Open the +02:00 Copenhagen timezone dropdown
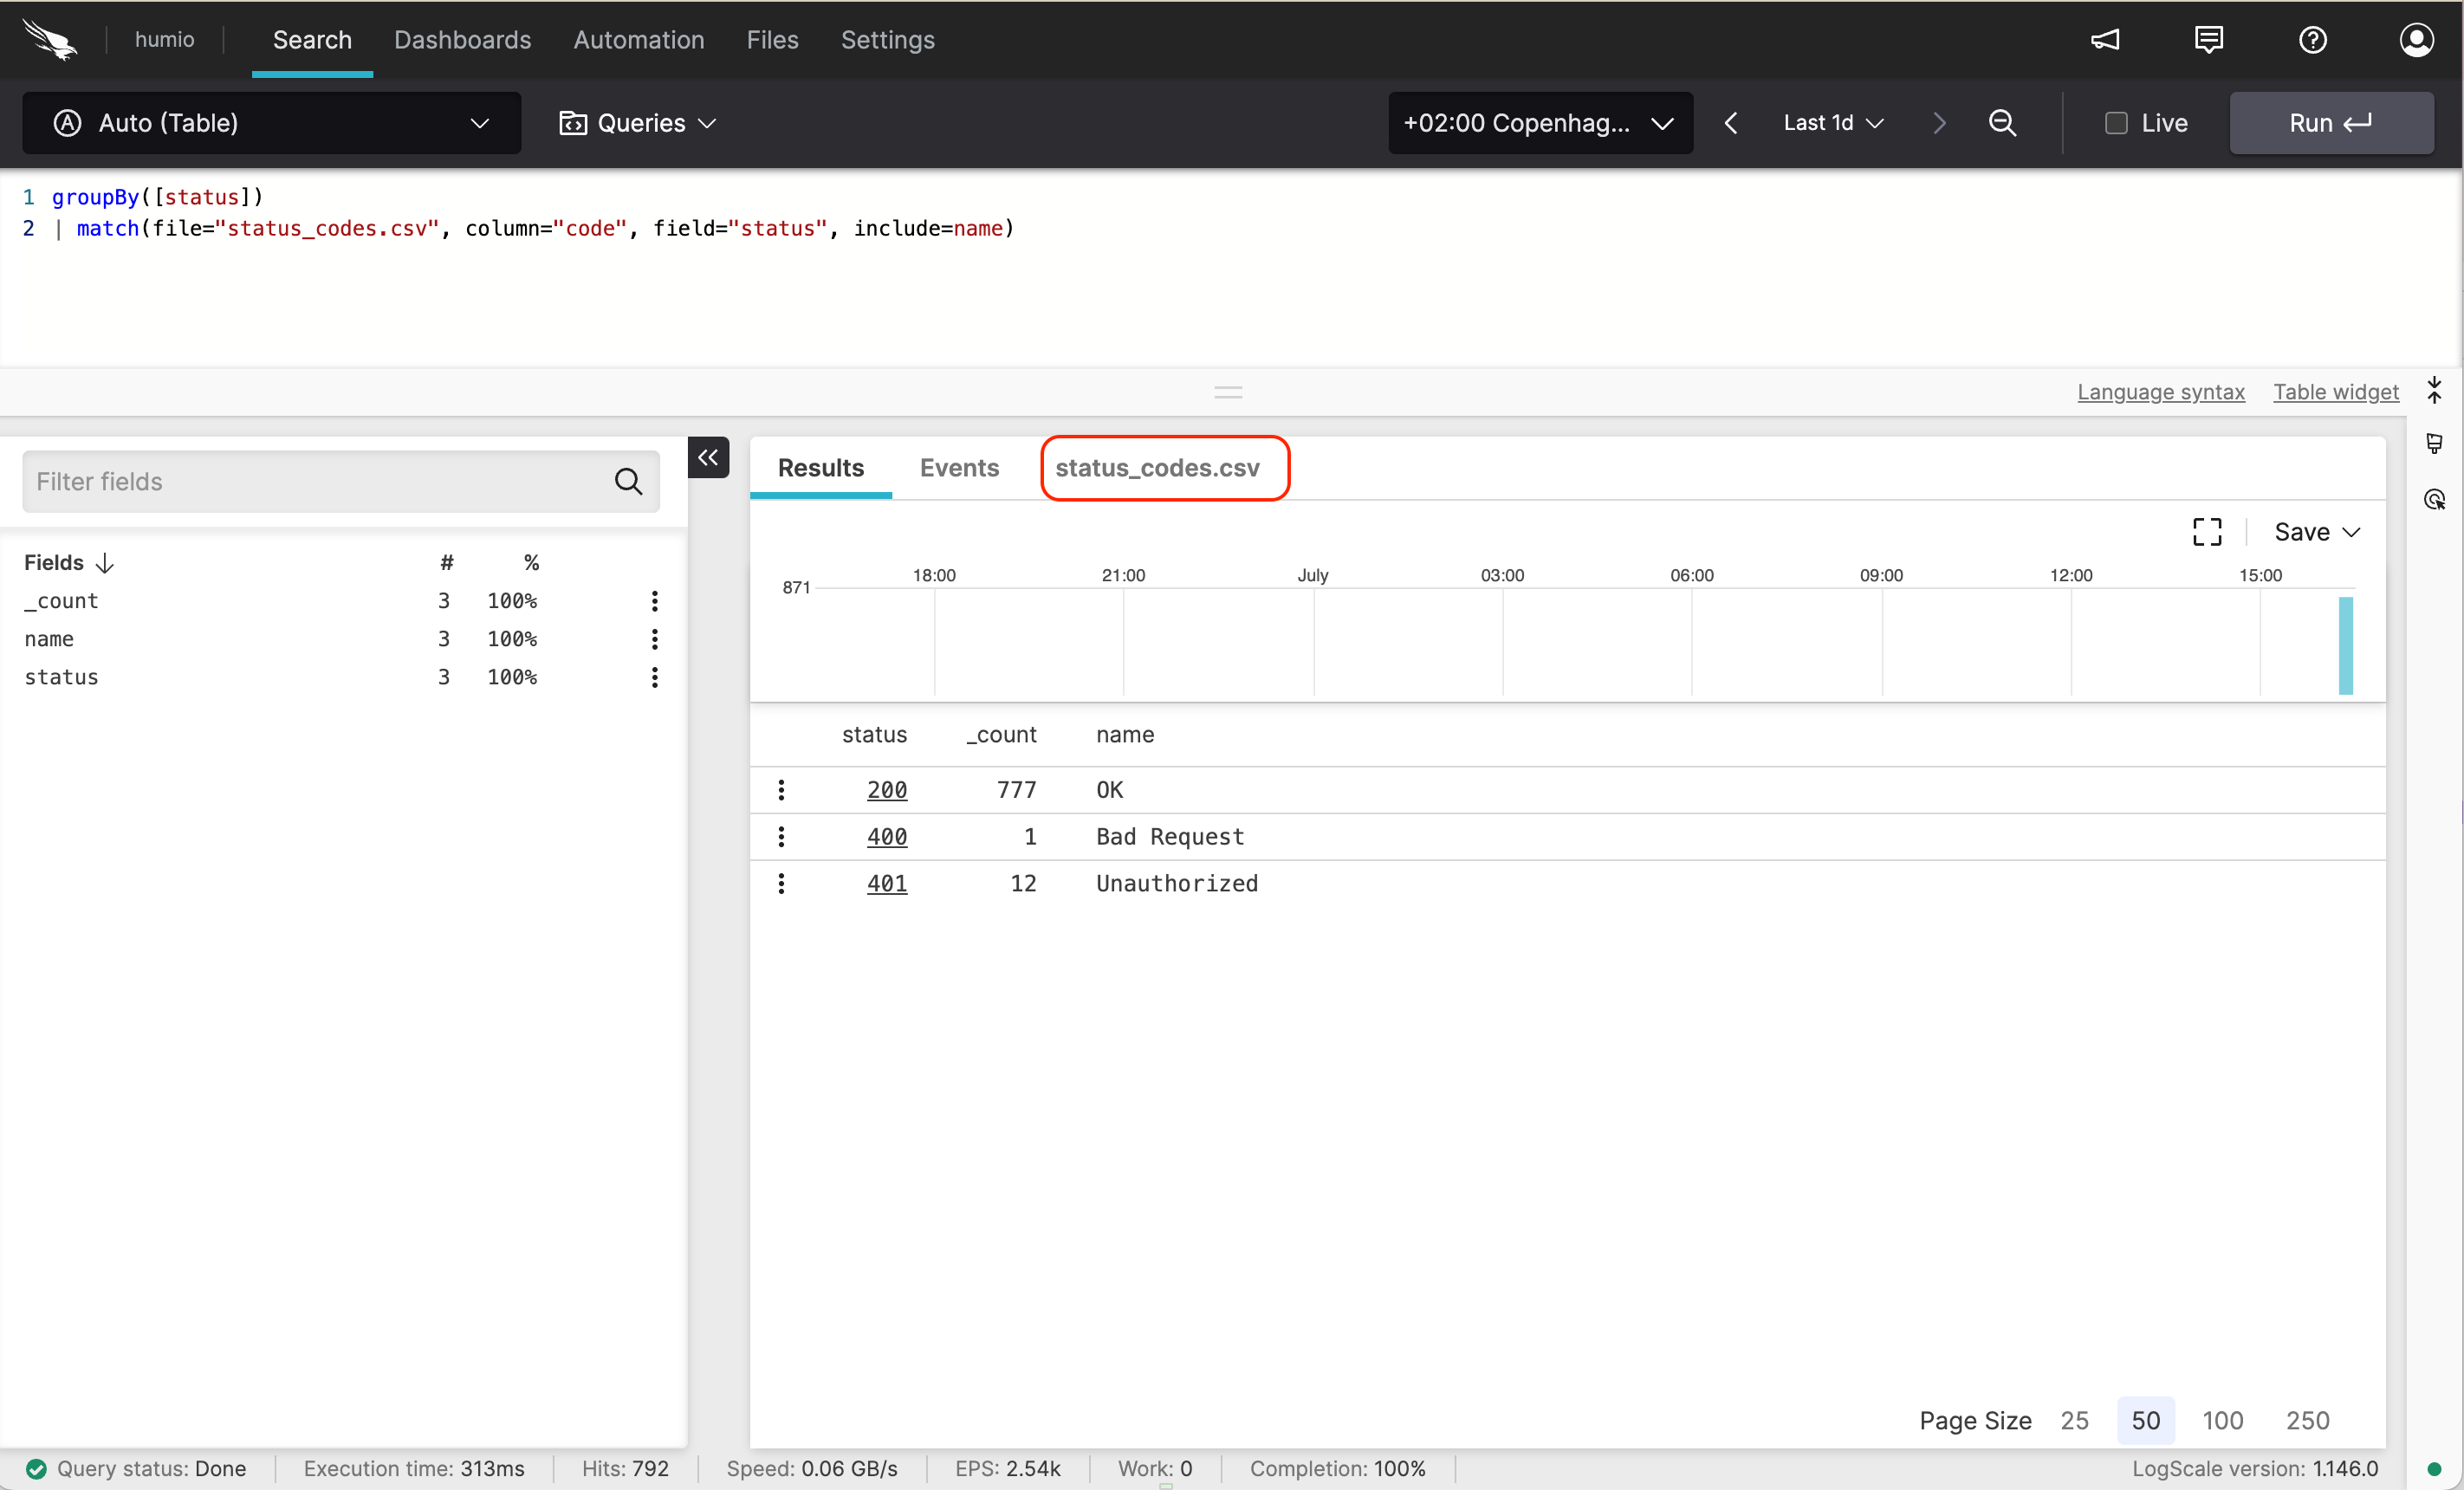The width and height of the screenshot is (2464, 1490). [1539, 123]
